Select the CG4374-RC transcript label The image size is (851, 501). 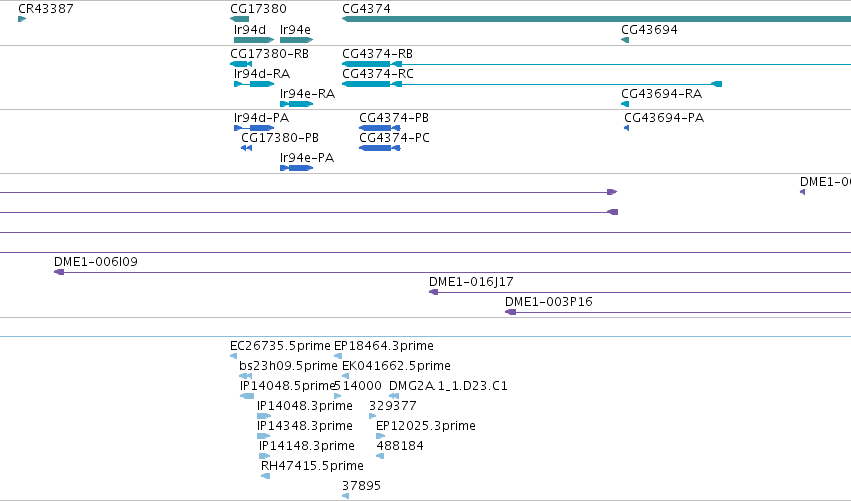click(x=378, y=74)
